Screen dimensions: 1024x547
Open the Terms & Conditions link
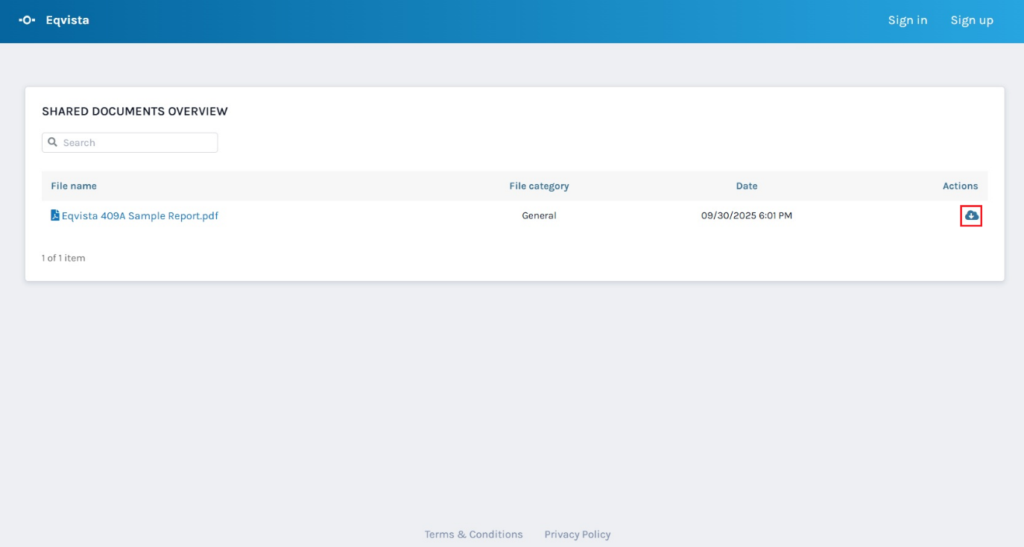pyautogui.click(x=473, y=534)
